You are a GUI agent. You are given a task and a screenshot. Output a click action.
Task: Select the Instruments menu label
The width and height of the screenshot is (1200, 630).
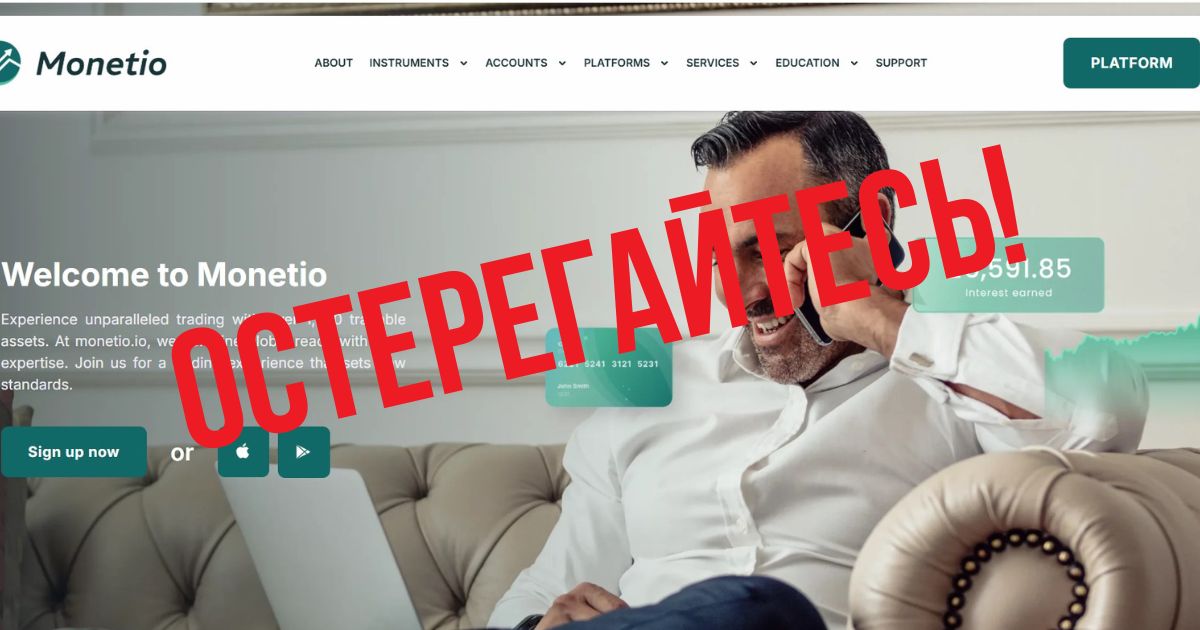[409, 63]
